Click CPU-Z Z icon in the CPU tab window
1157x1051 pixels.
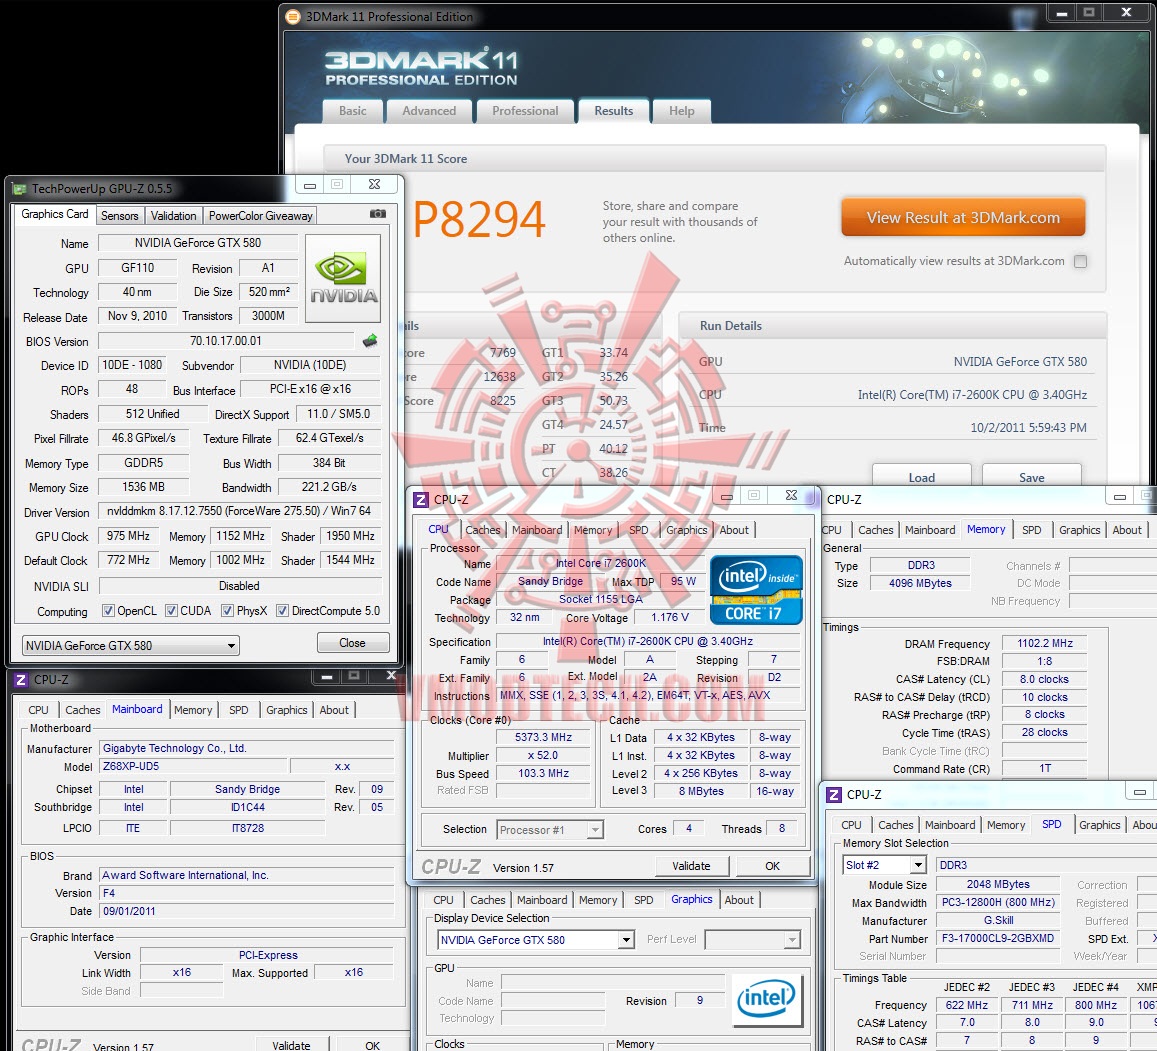click(421, 500)
